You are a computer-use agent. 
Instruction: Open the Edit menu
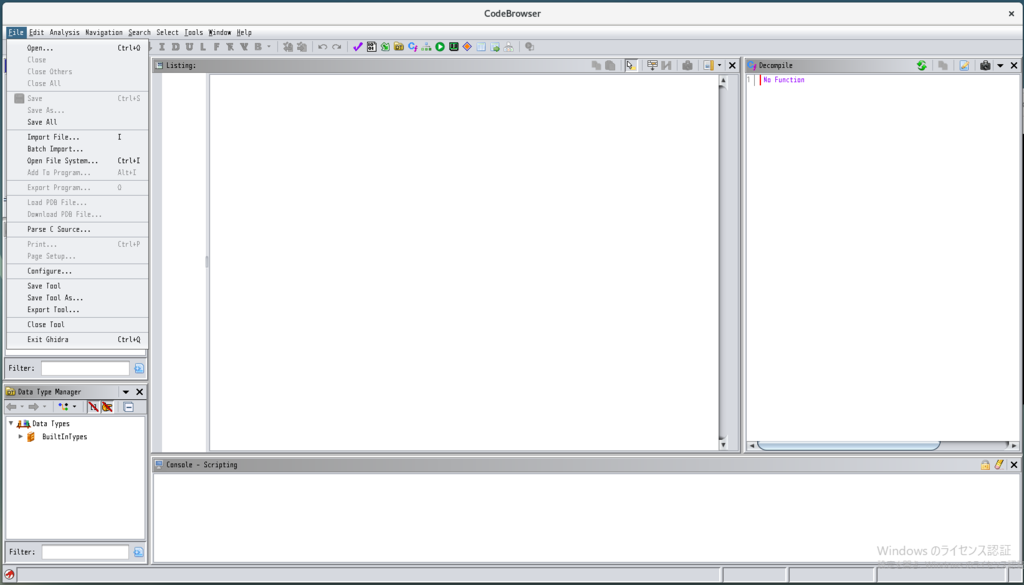[x=37, y=32]
